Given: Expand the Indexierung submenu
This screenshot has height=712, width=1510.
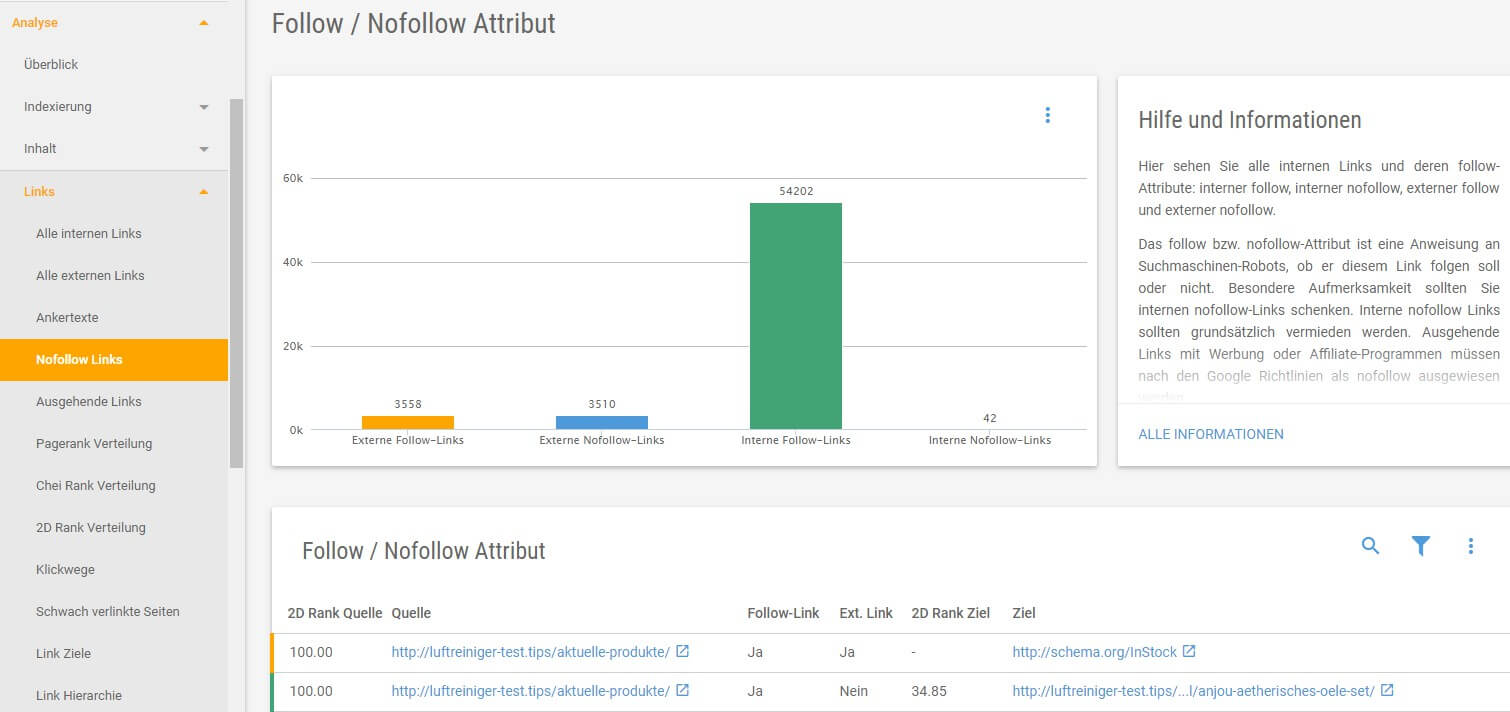Looking at the screenshot, I should point(204,107).
